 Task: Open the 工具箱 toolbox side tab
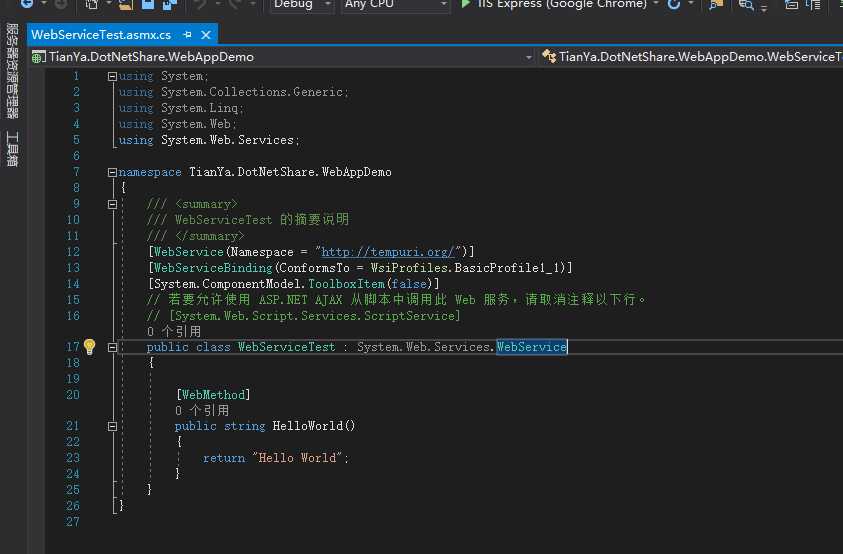pyautogui.click(x=12, y=149)
